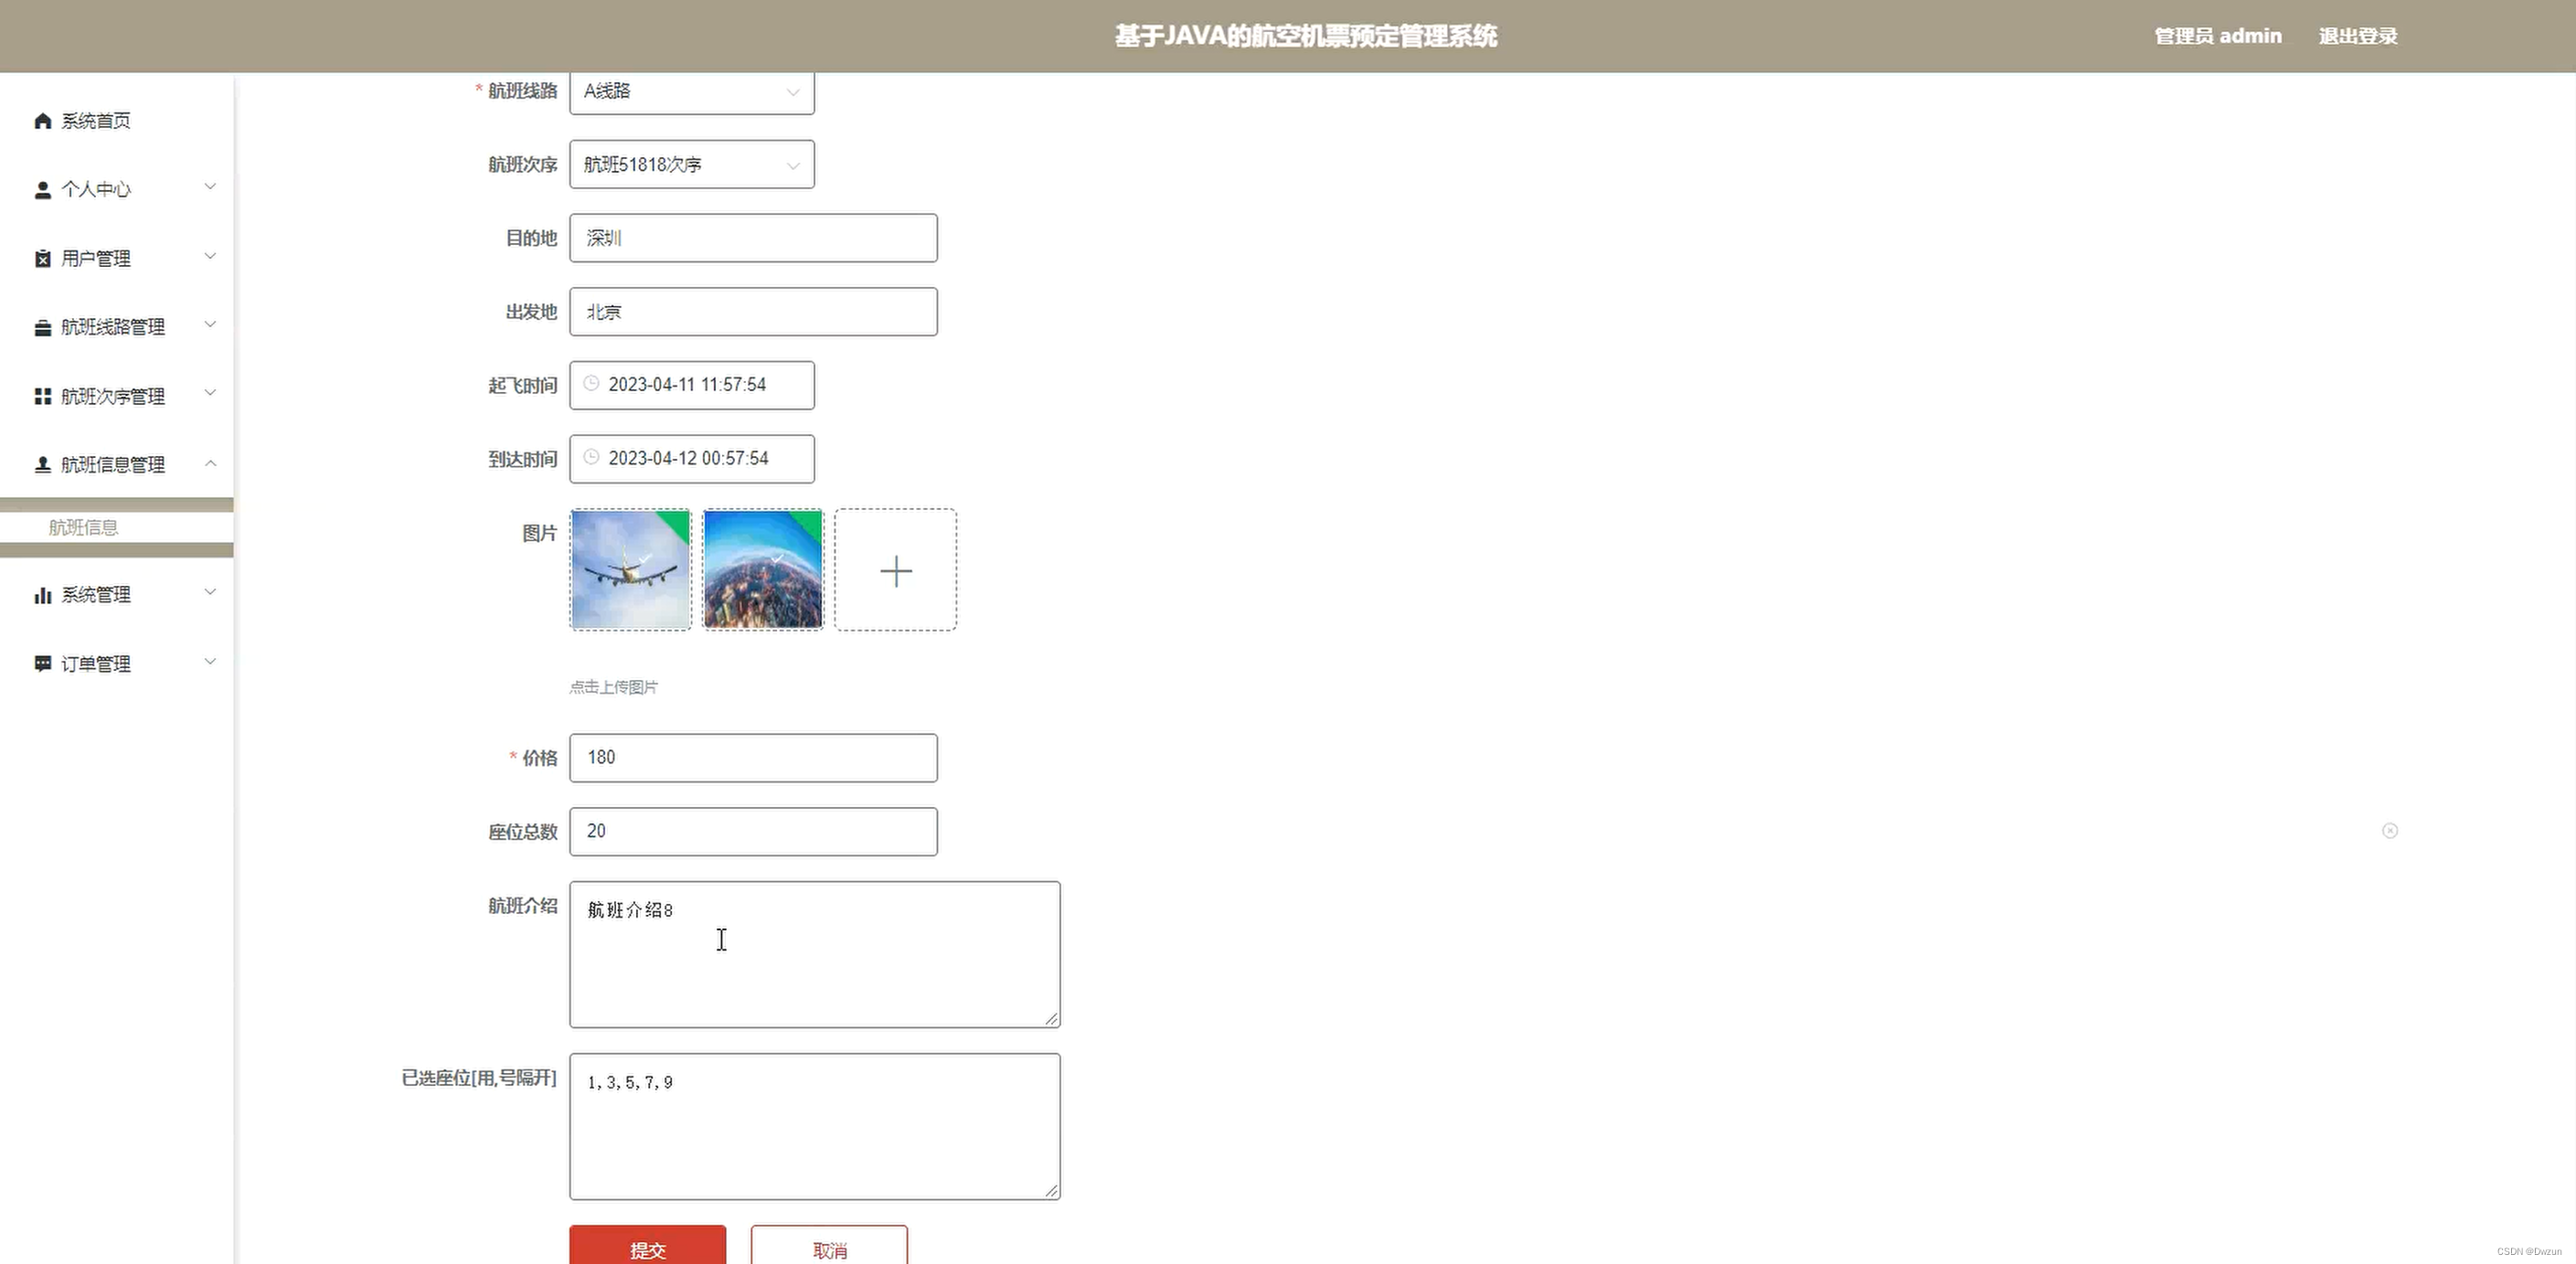Expand the 航班次序管理 menu chevron
Image resolution: width=2576 pixels, height=1264 pixels.
point(210,393)
